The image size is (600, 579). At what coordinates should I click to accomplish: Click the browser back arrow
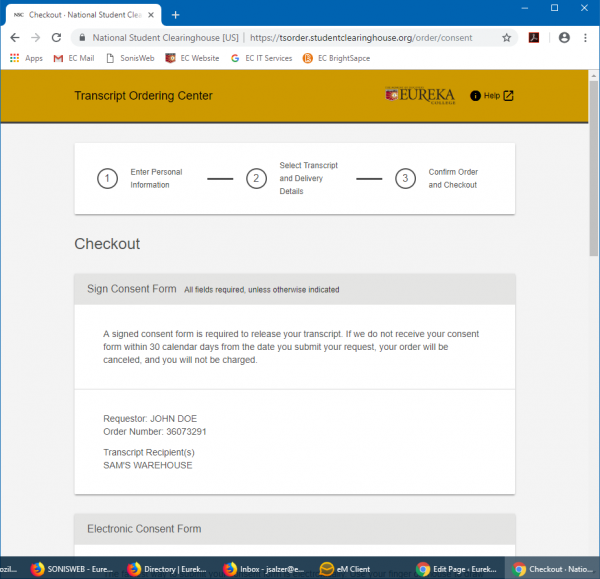point(14,37)
